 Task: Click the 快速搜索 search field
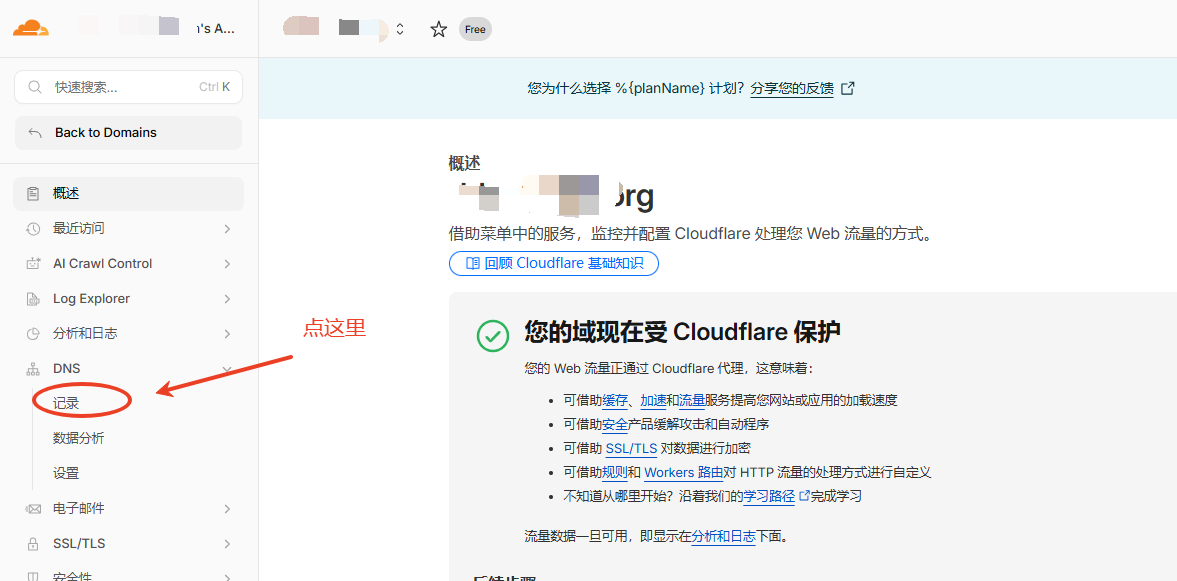pyautogui.click(x=128, y=87)
